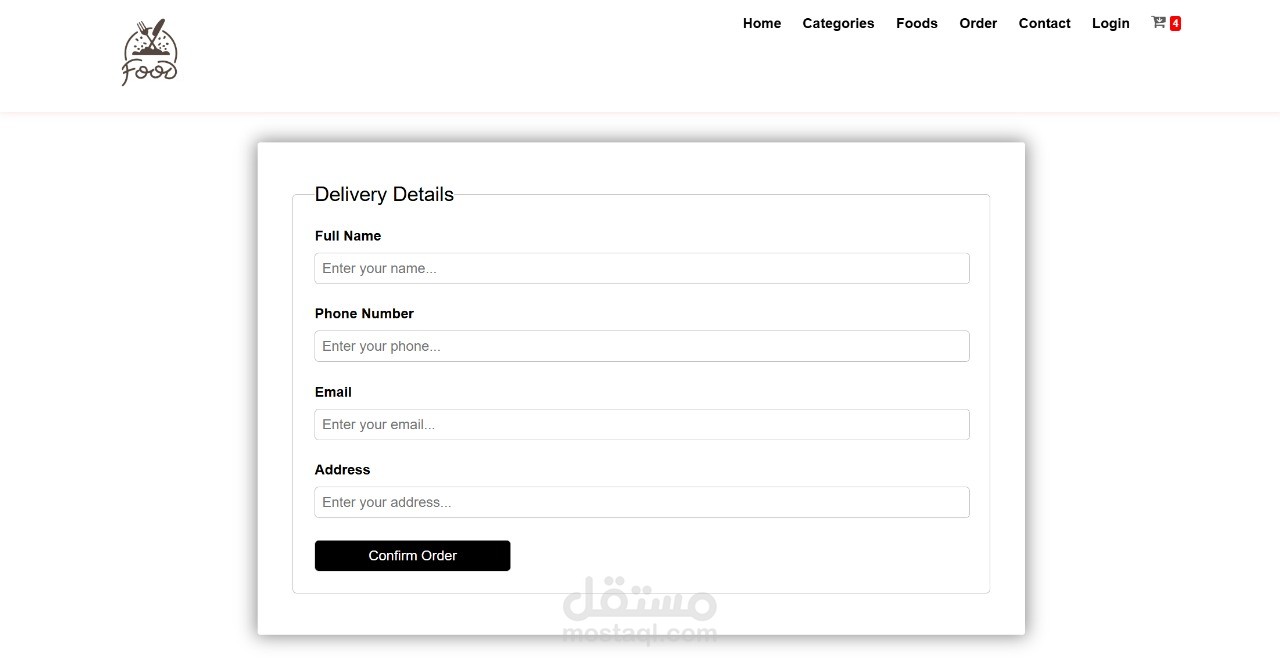The width and height of the screenshot is (1280, 660).
Task: Select the Email input field
Action: (x=642, y=424)
